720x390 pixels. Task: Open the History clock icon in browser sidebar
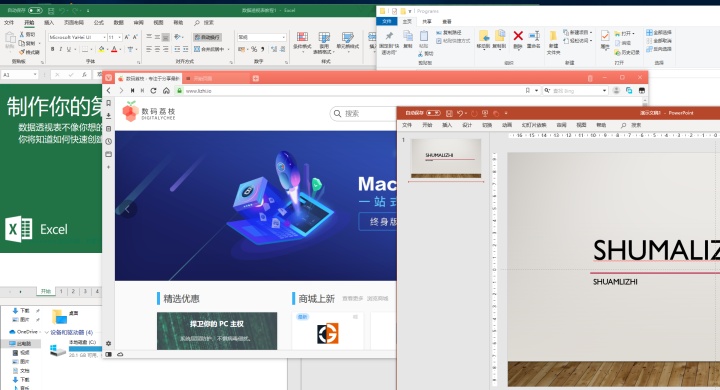pyautogui.click(x=108, y=141)
